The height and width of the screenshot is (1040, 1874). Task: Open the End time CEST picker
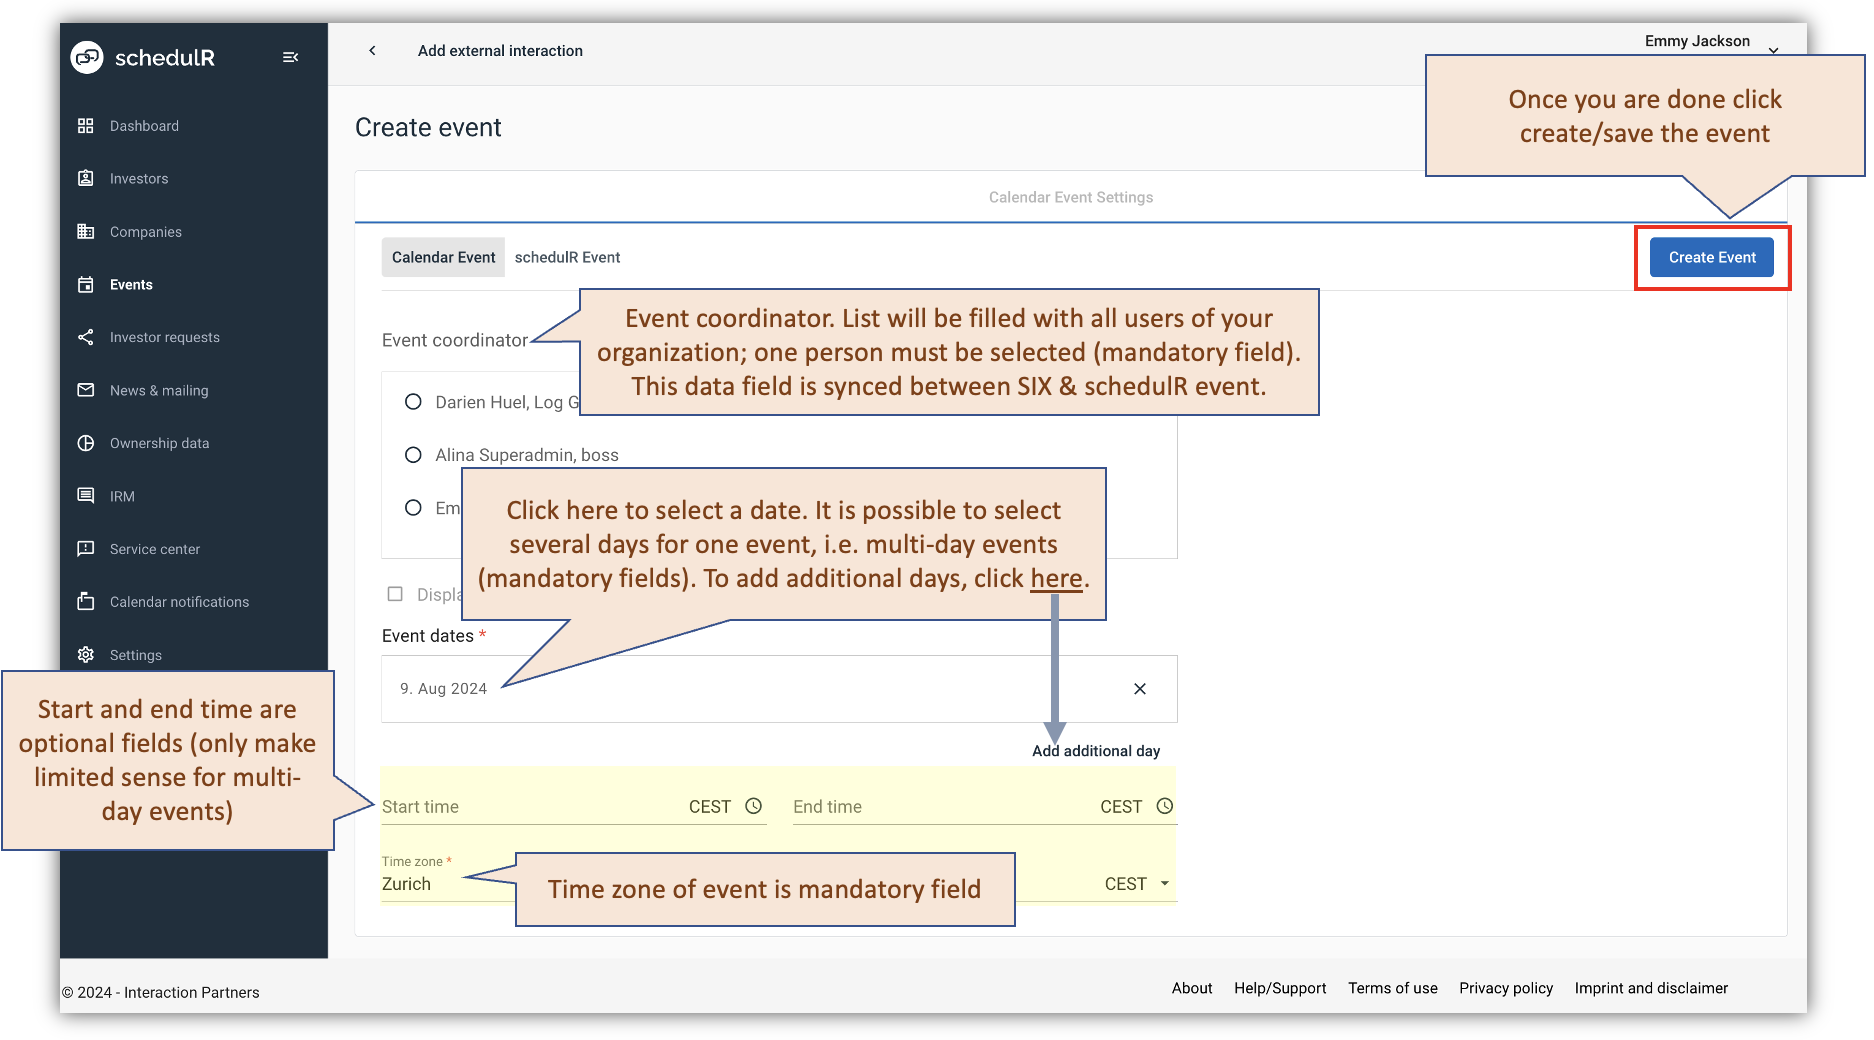[1164, 805]
